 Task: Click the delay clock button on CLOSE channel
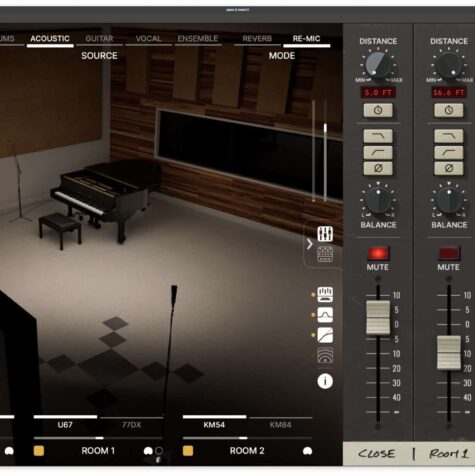(378, 110)
